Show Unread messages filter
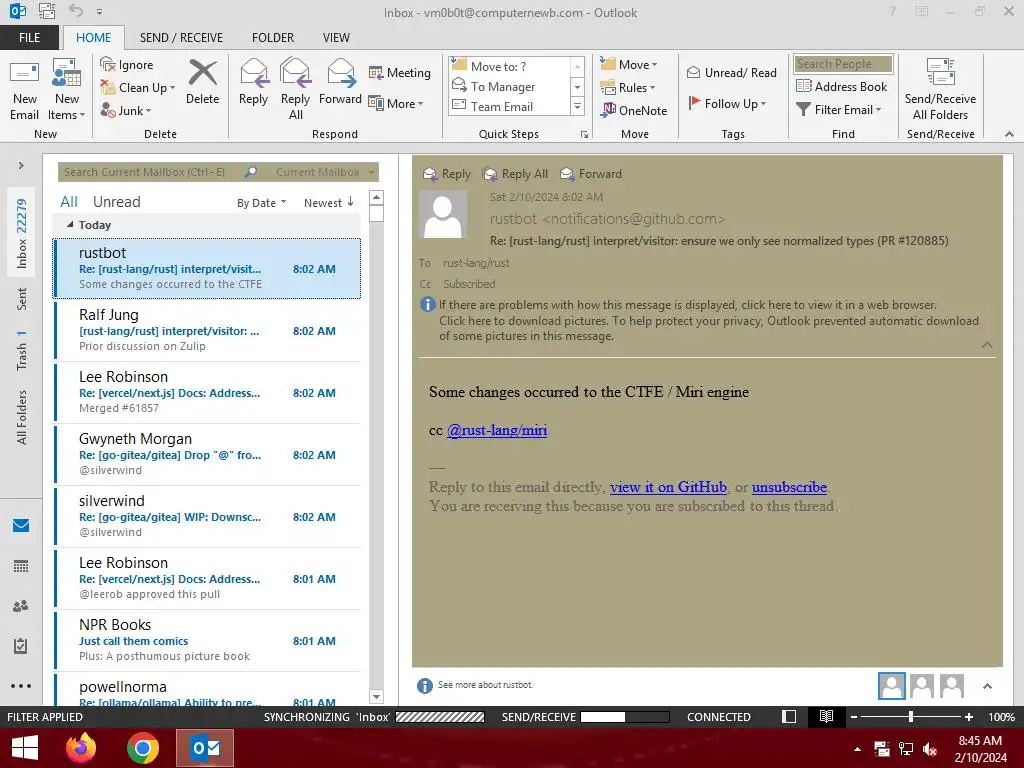 coord(116,202)
